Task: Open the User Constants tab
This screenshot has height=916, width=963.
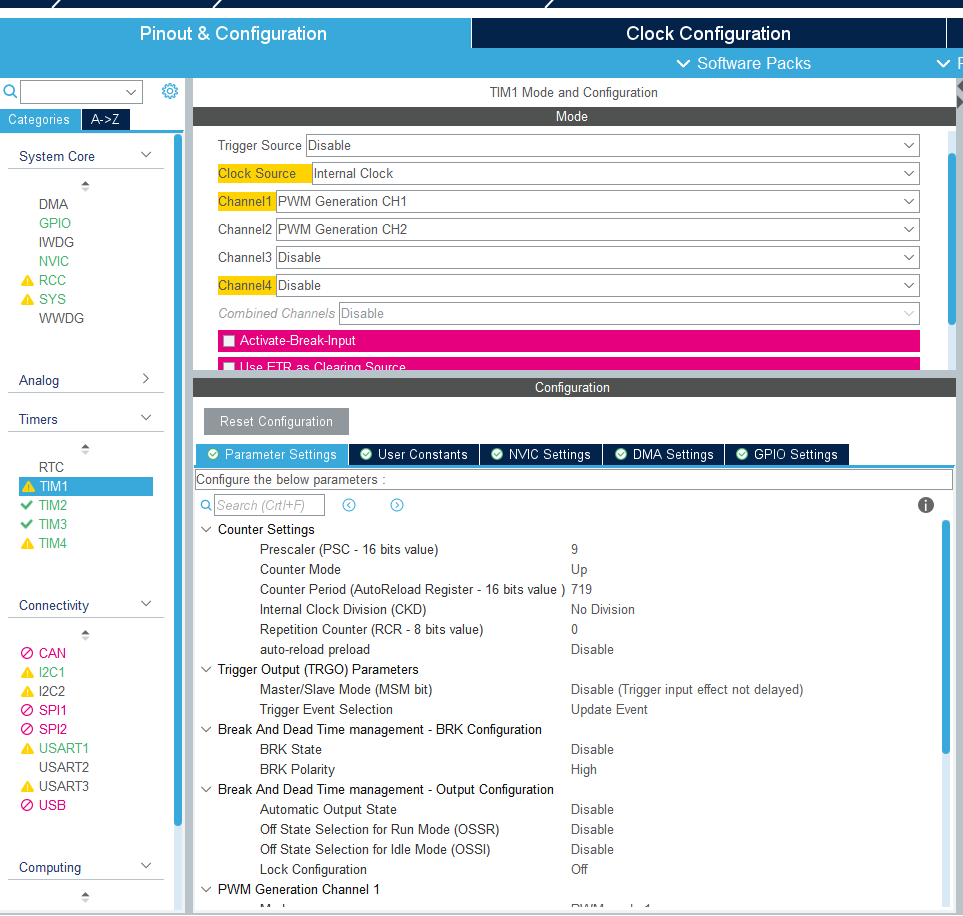Action: click(x=414, y=455)
